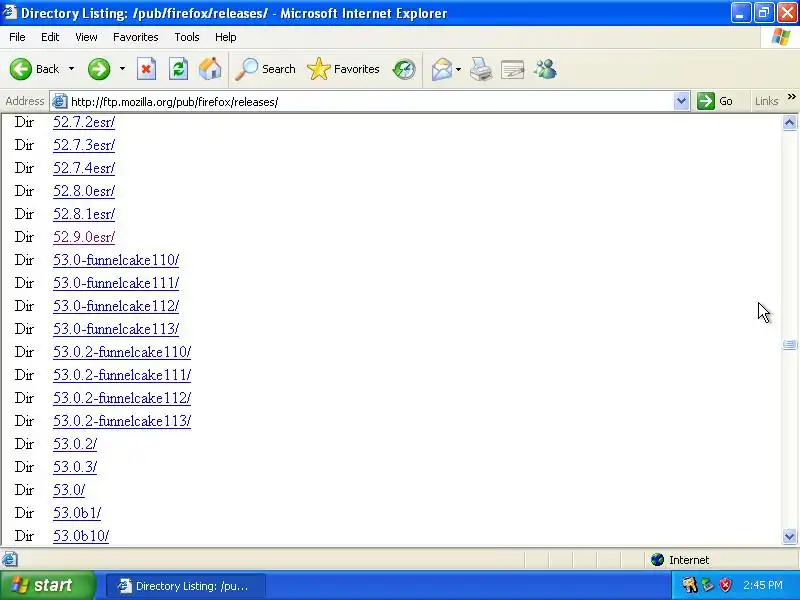Open the 52.7.4esr/ directory link
The height and width of the screenshot is (600, 800).
84,168
